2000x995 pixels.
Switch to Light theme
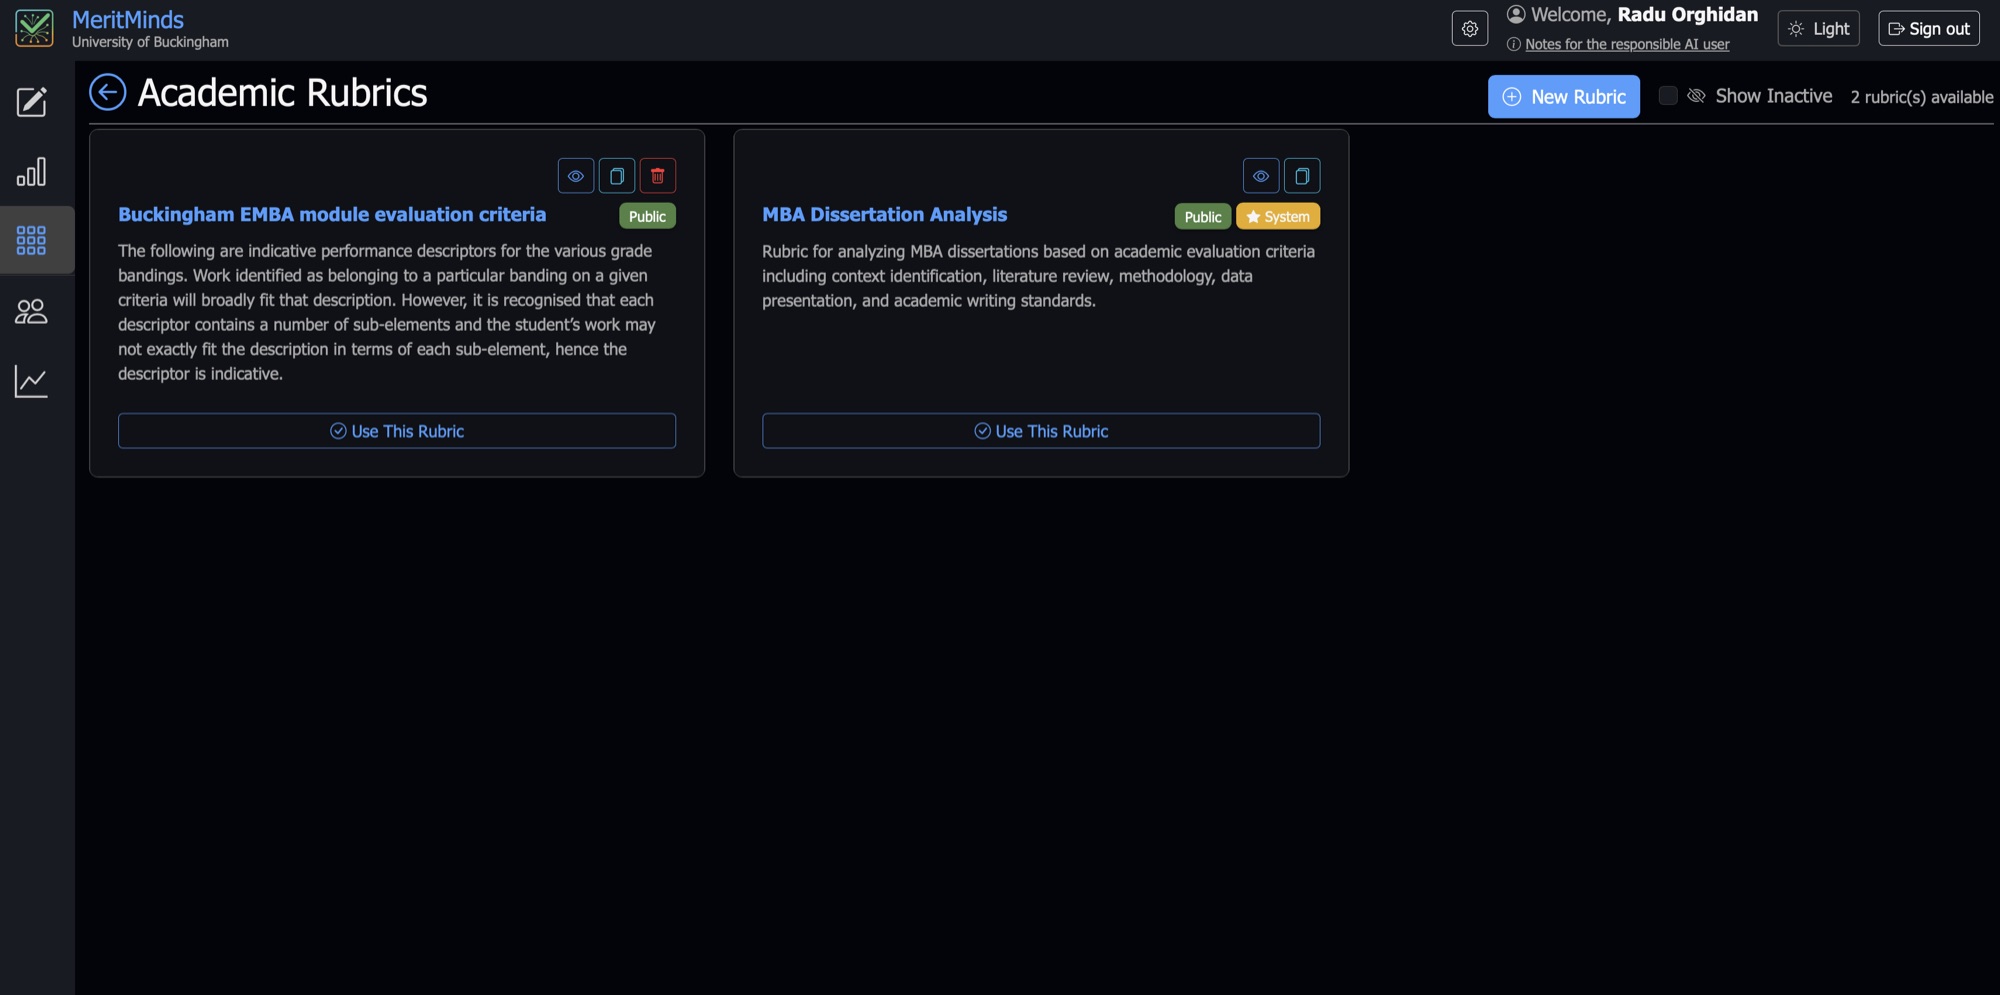pos(1818,29)
